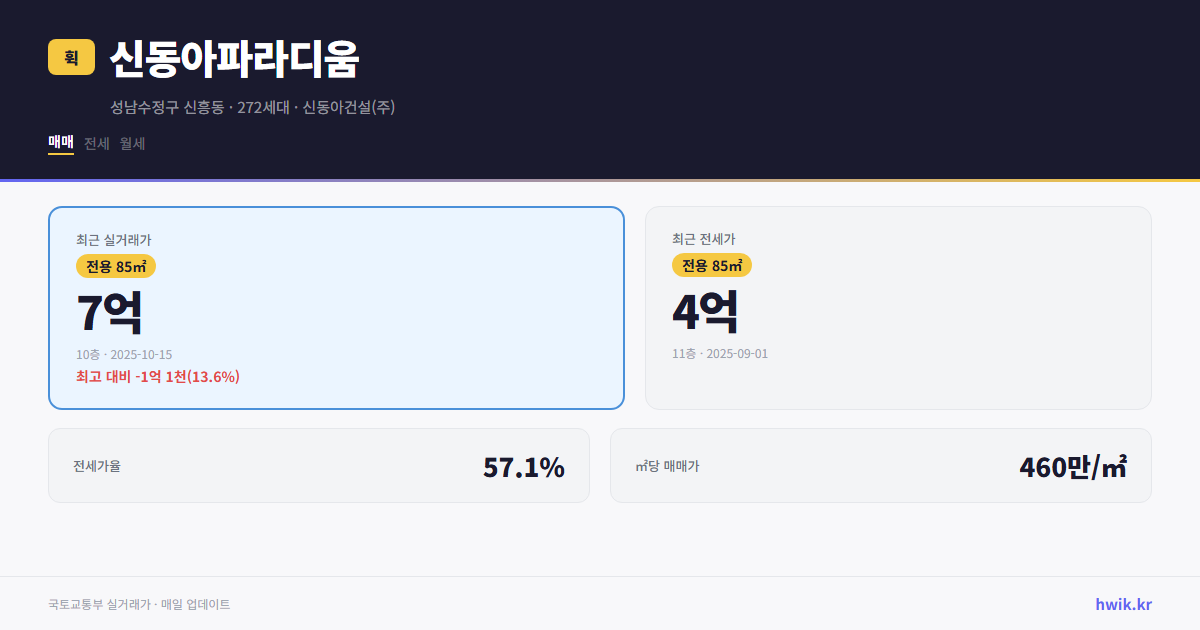Open the apartment name 신동아파라디움

[236, 59]
